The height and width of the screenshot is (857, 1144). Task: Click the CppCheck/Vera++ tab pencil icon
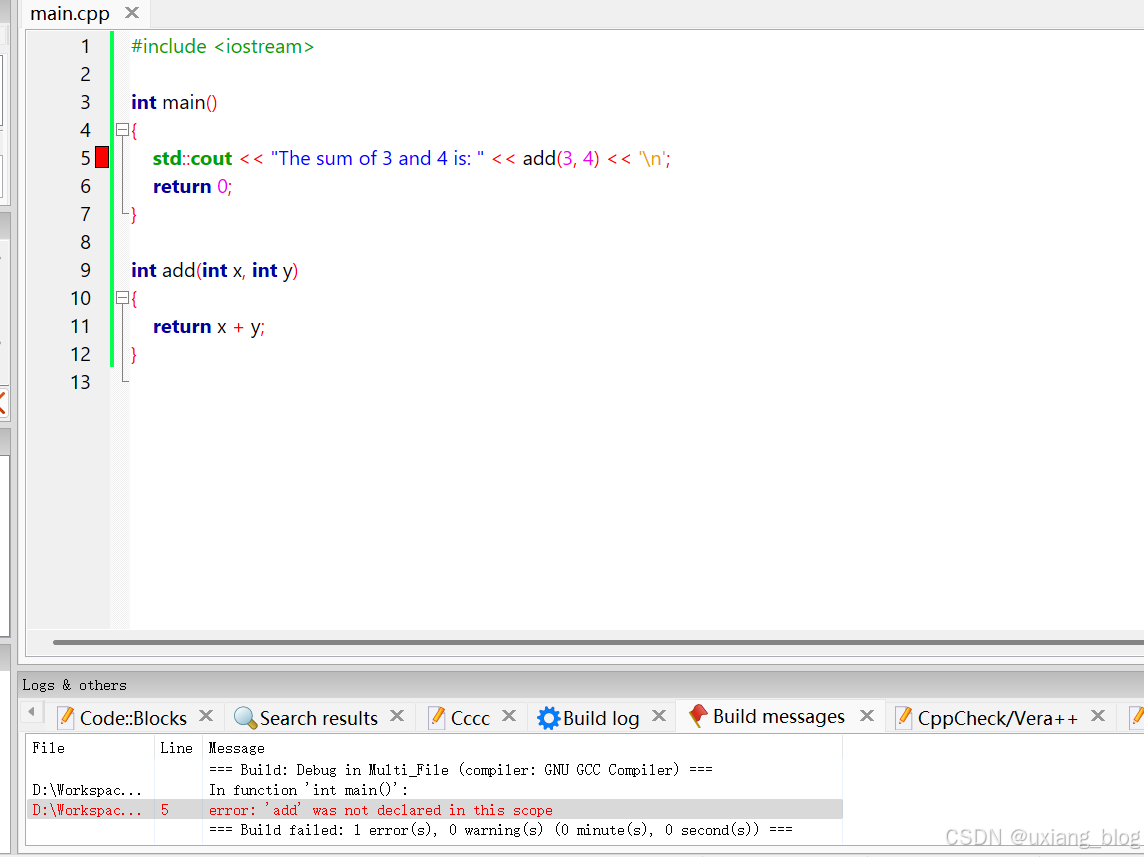click(903, 717)
